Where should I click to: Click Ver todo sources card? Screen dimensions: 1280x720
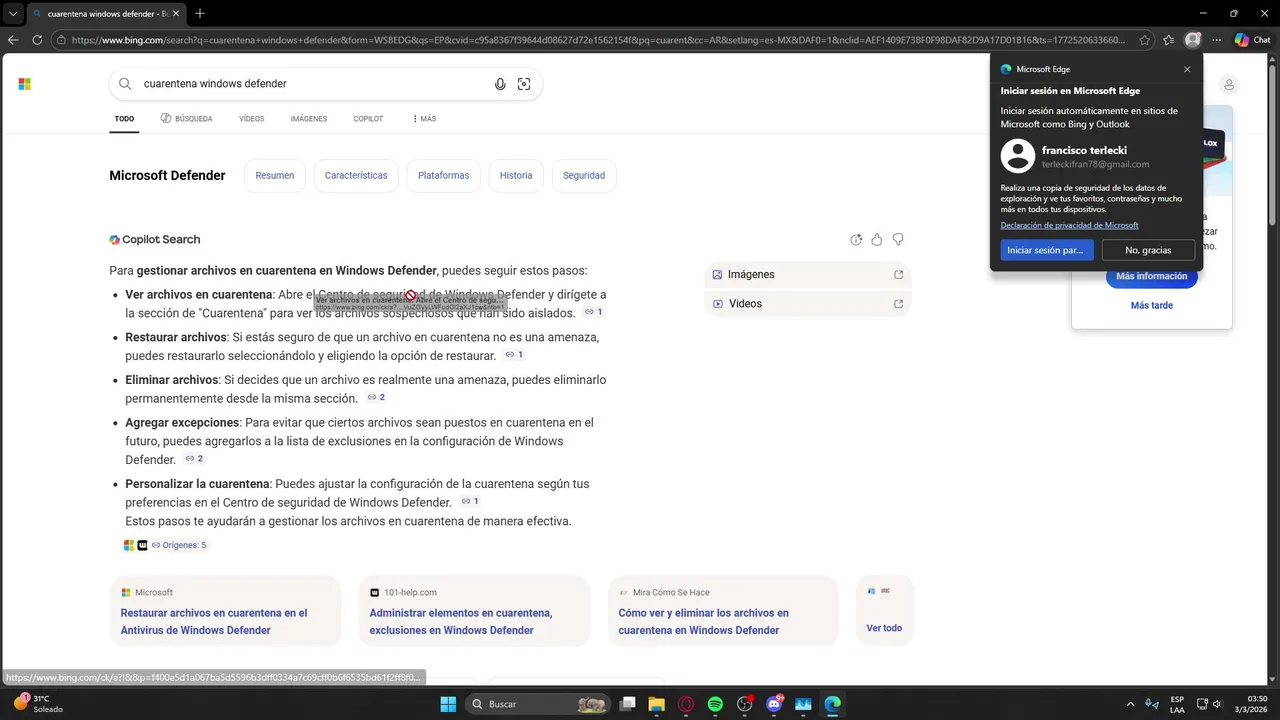(885, 611)
